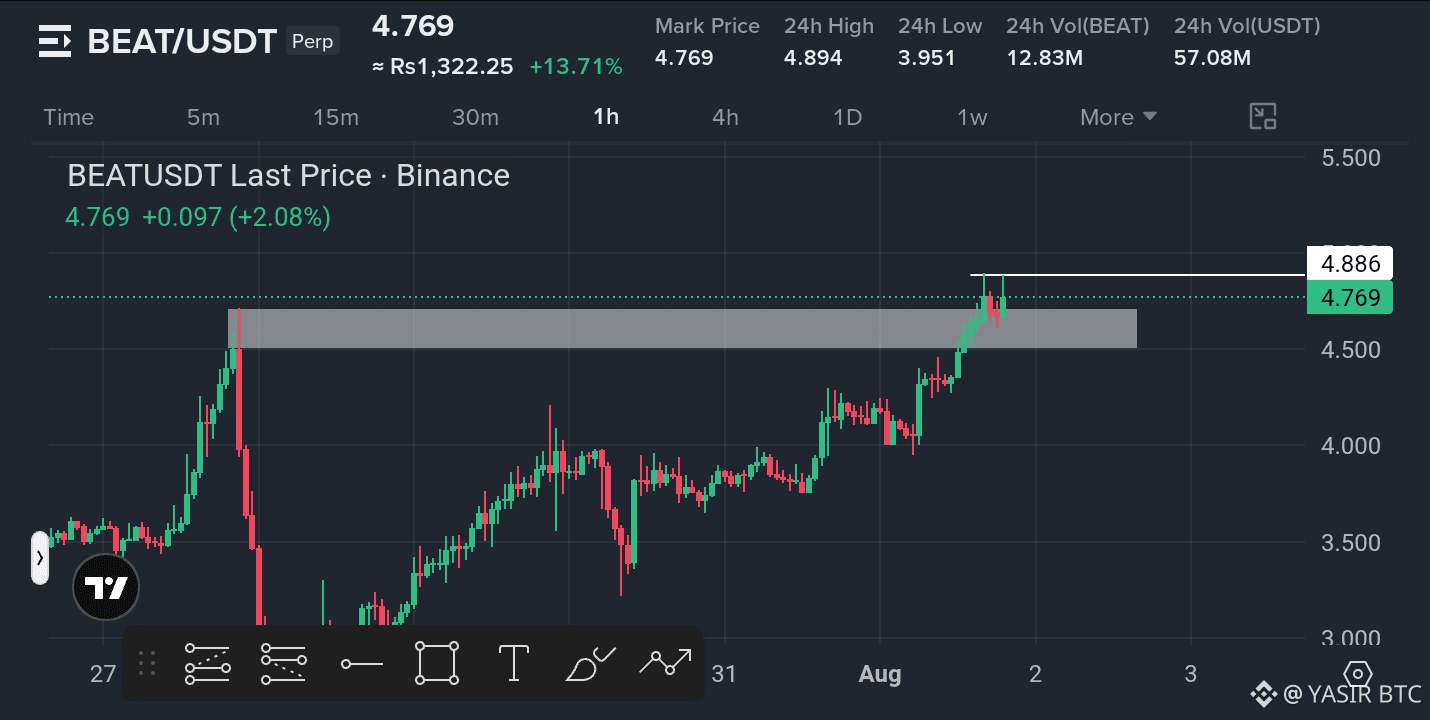The image size is (1430, 720).
Task: Click the TradingView logo badge
Action: pyautogui.click(x=106, y=588)
